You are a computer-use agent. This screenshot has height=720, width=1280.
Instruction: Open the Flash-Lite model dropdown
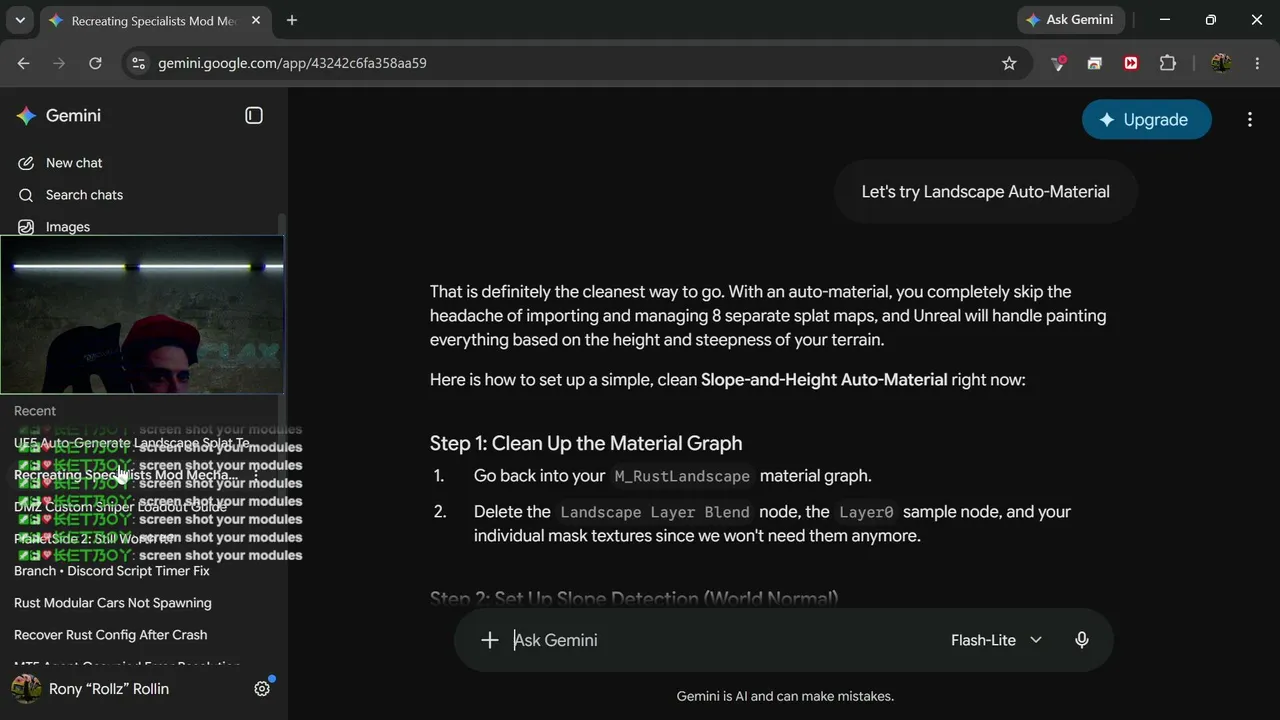point(996,640)
